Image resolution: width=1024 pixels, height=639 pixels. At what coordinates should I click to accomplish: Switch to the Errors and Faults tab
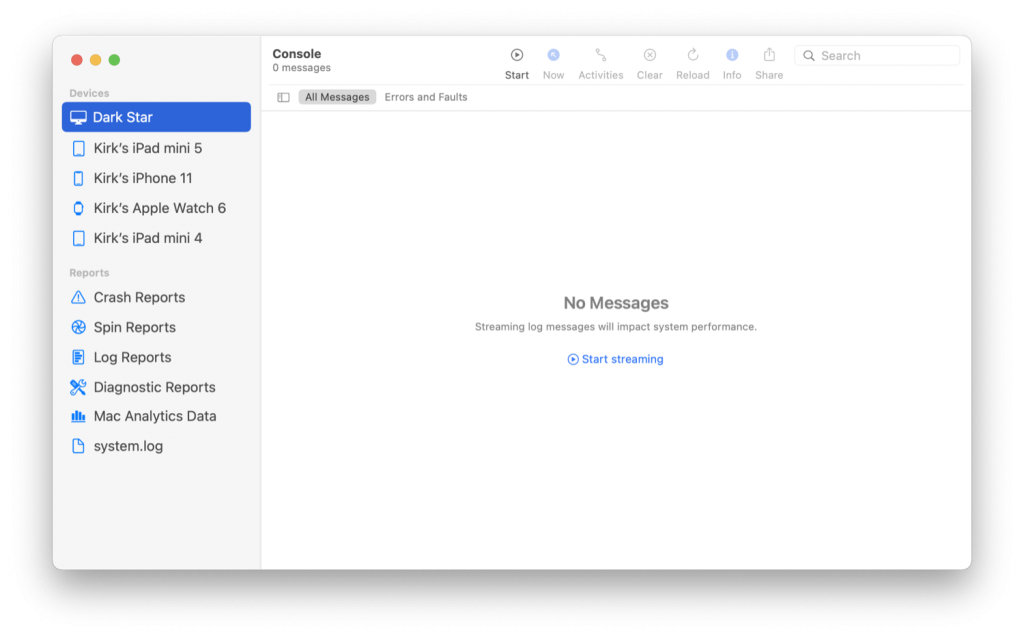(x=426, y=97)
